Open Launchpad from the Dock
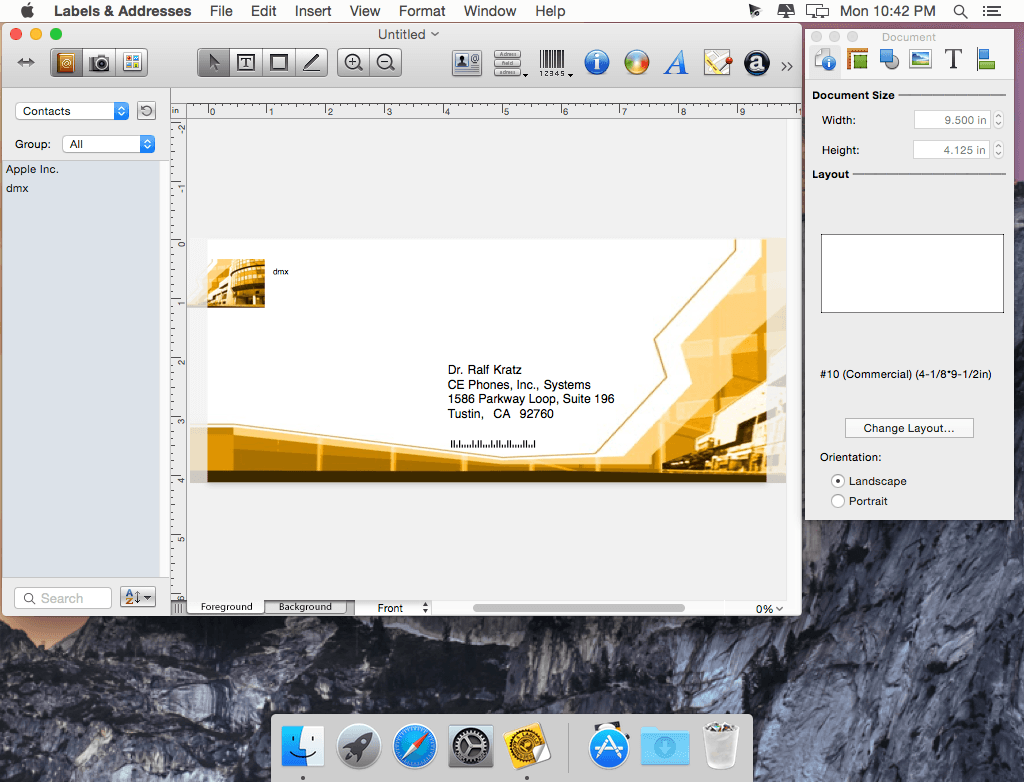 tap(359, 747)
